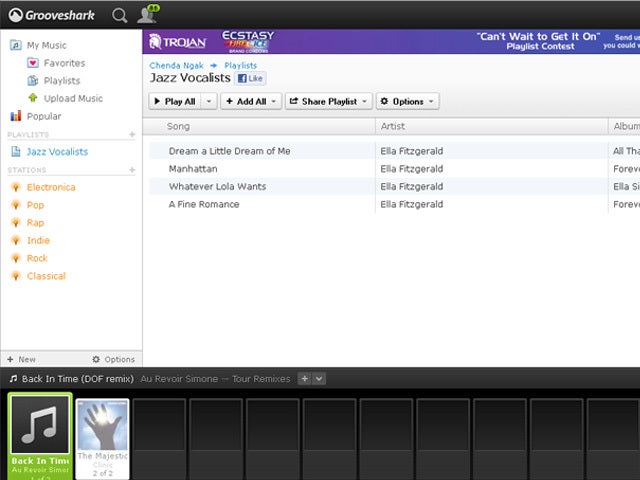Image resolution: width=640 pixels, height=480 pixels.
Task: Click the Upload Music green arrow icon
Action: coord(33,98)
